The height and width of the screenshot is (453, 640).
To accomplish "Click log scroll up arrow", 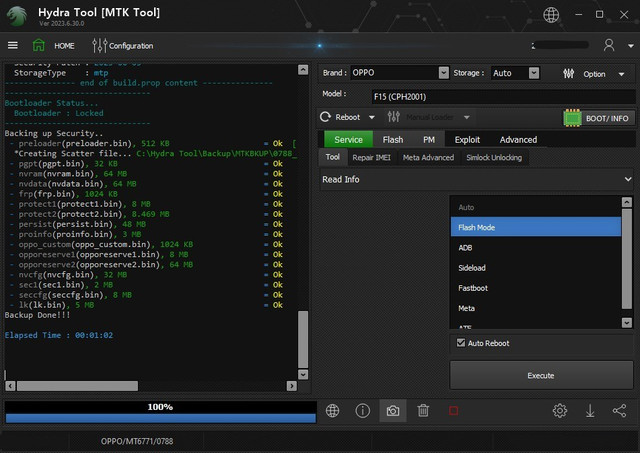I will (303, 70).
